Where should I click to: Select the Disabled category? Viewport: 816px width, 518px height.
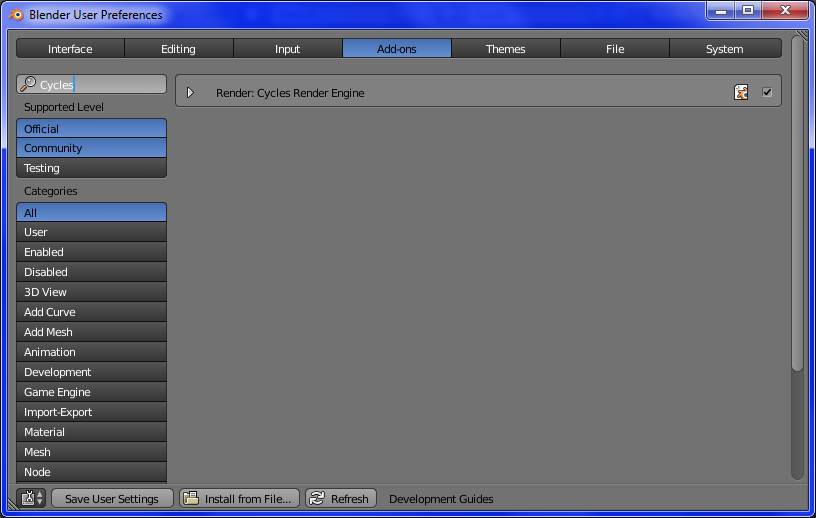[x=92, y=272]
